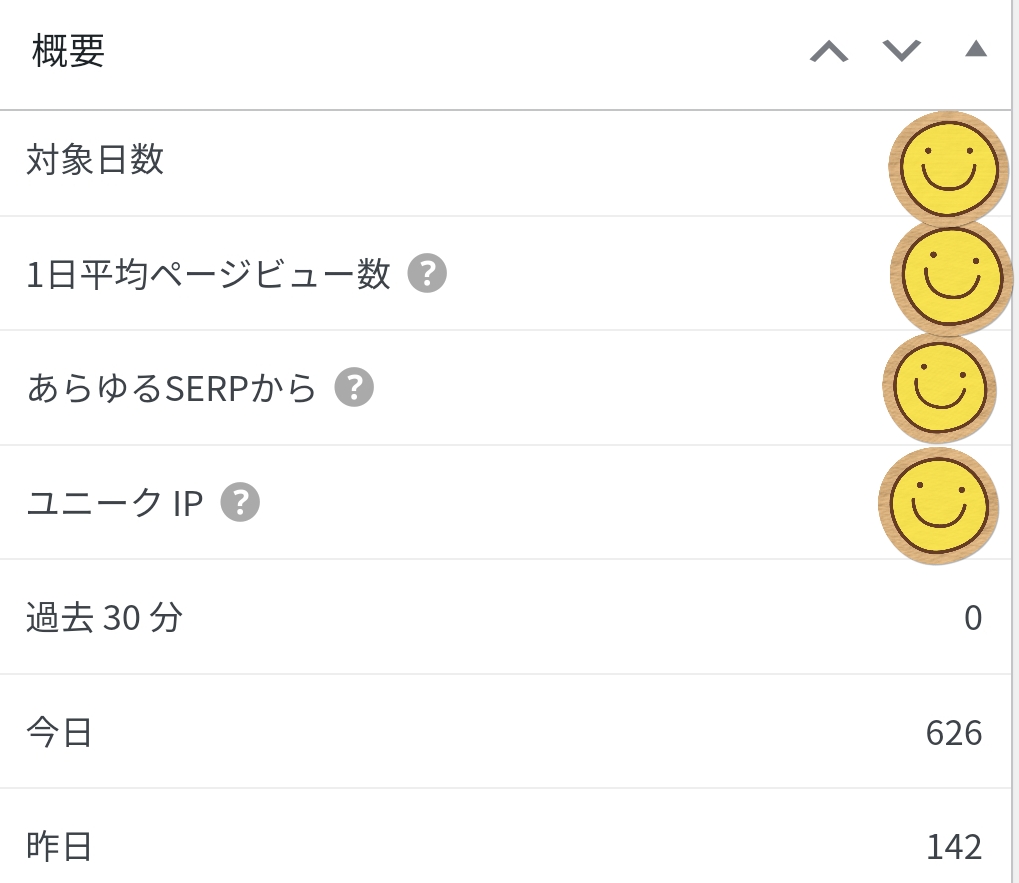Click the 過去 30 分 row label
Viewport: 1019px width, 883px height.
coord(104,618)
